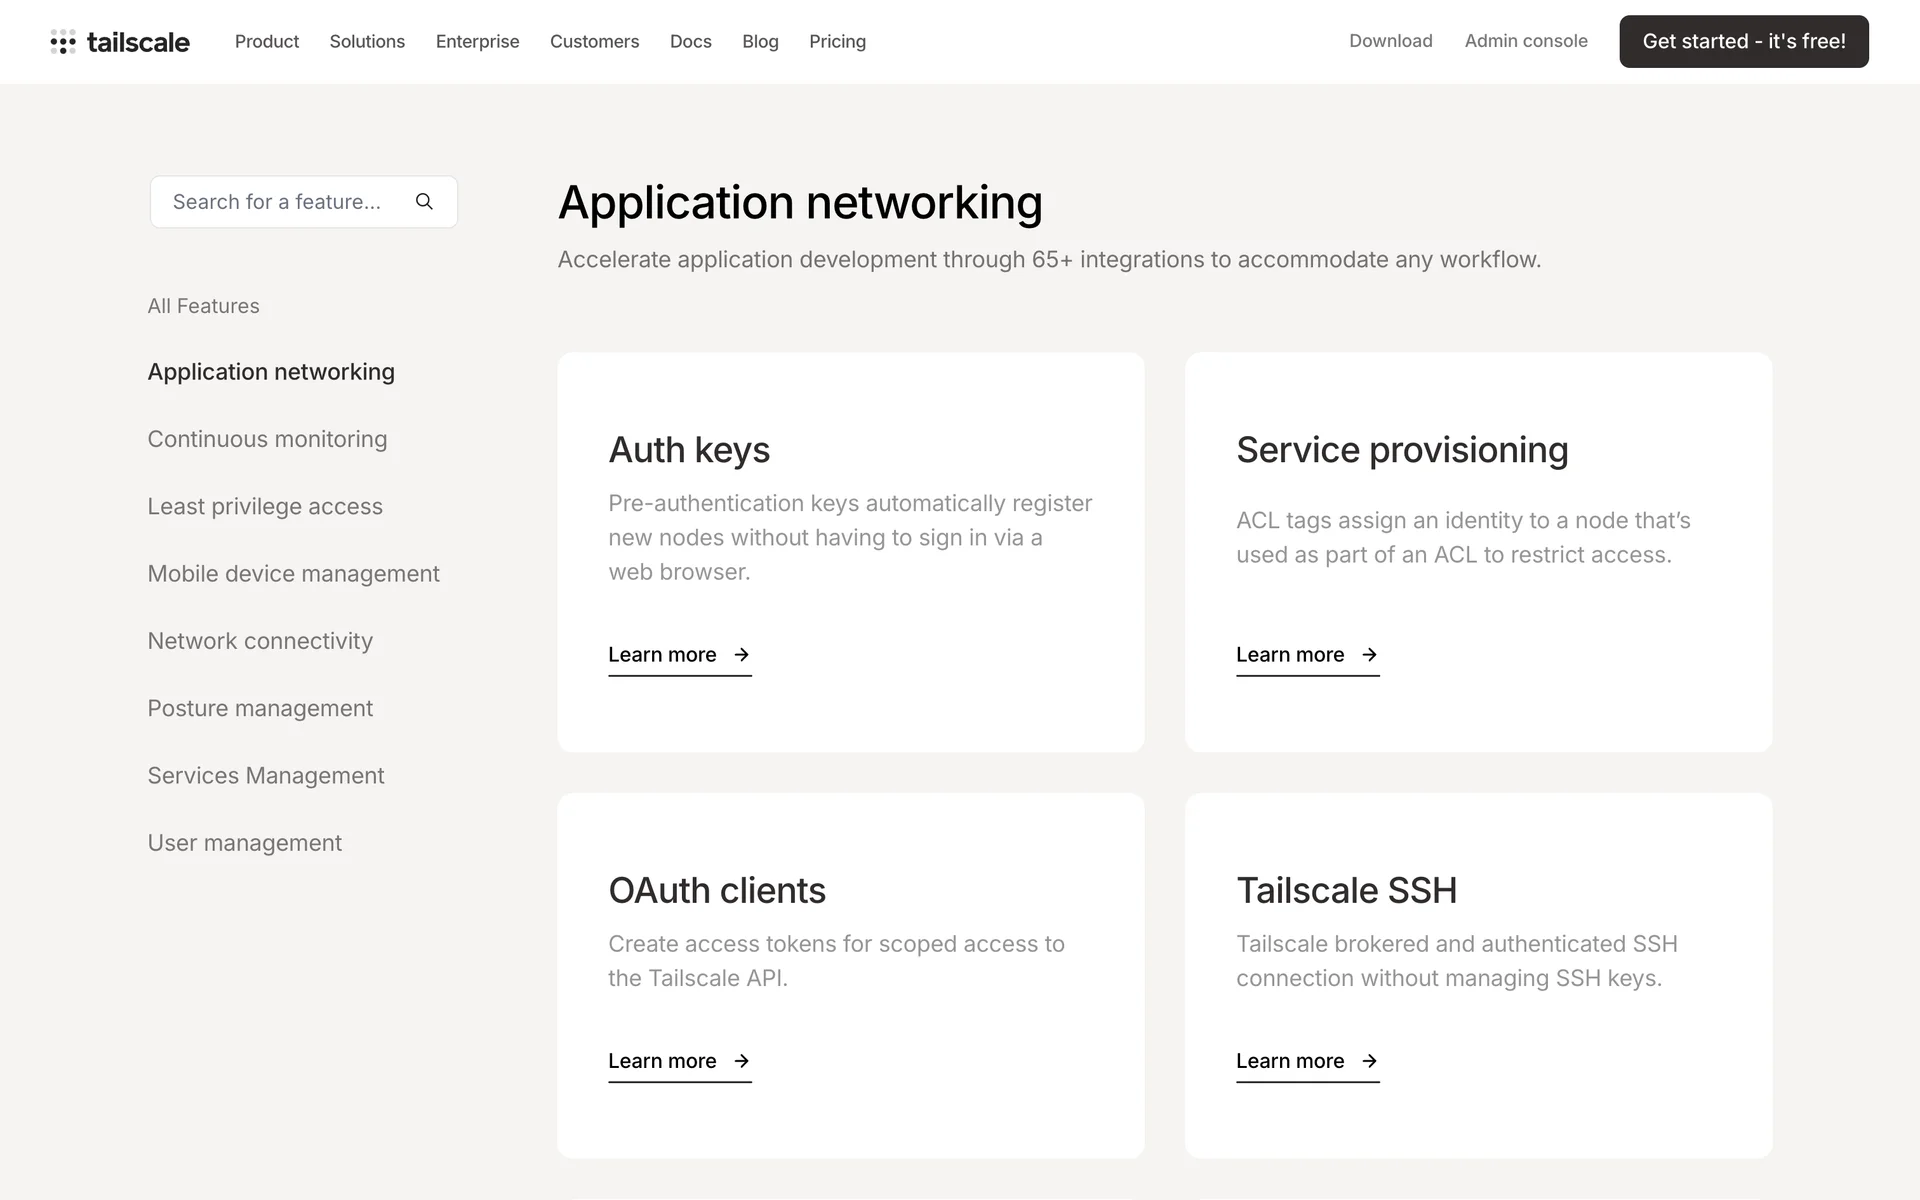Click the search magnifier icon
The image size is (1920, 1200).
[424, 202]
